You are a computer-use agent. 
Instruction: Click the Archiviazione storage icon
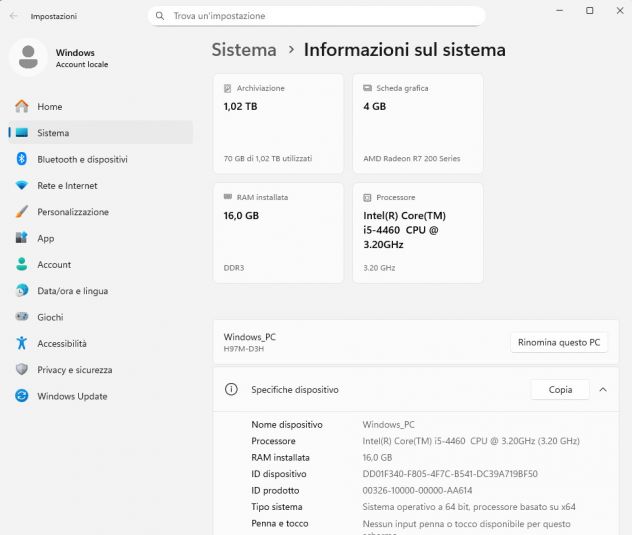click(228, 88)
